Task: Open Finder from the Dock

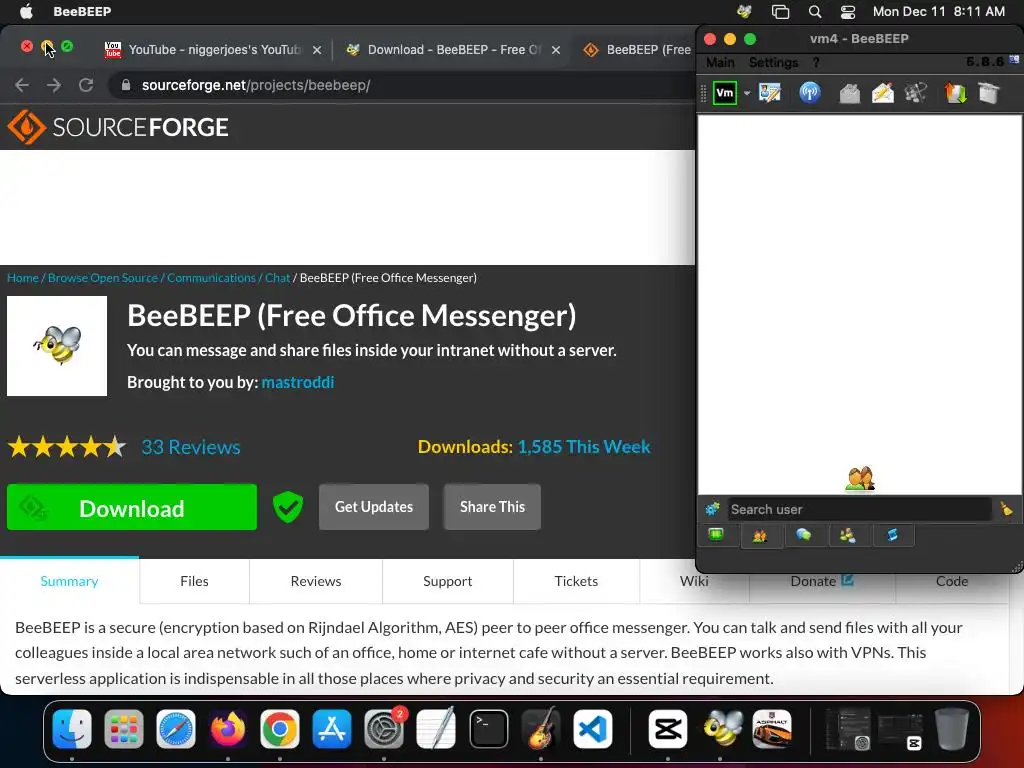Action: coord(72,729)
